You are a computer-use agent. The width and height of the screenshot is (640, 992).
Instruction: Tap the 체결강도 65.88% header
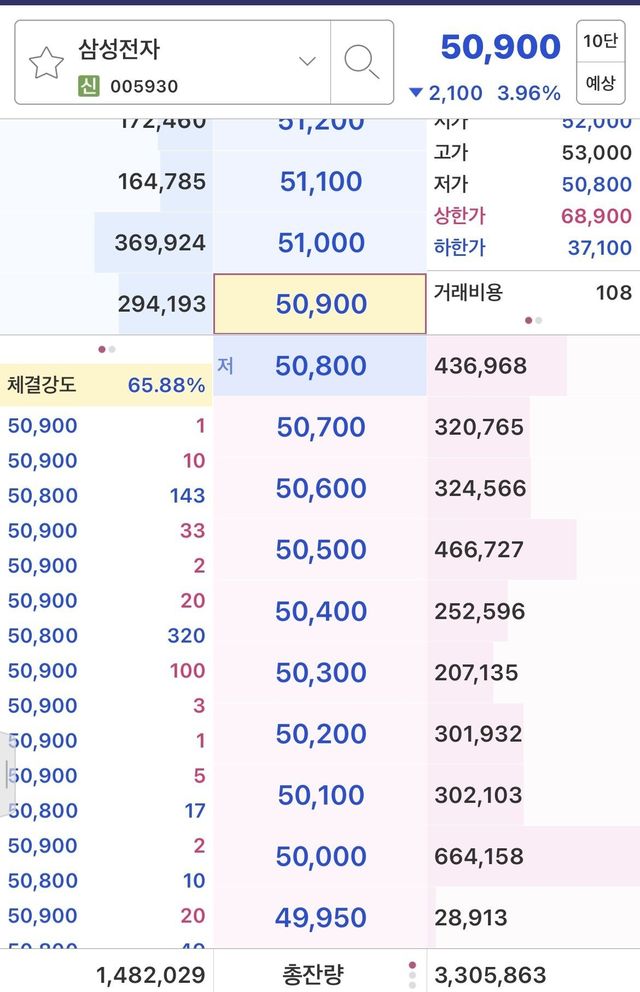[106, 385]
